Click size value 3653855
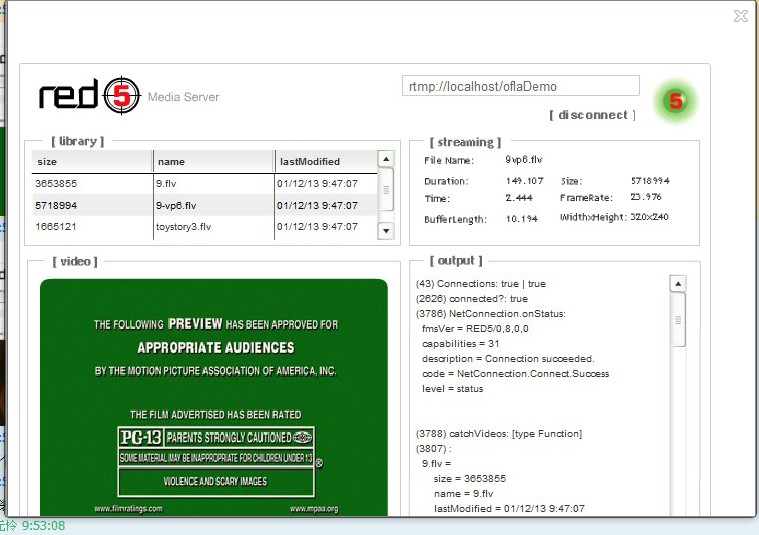 [x=56, y=183]
